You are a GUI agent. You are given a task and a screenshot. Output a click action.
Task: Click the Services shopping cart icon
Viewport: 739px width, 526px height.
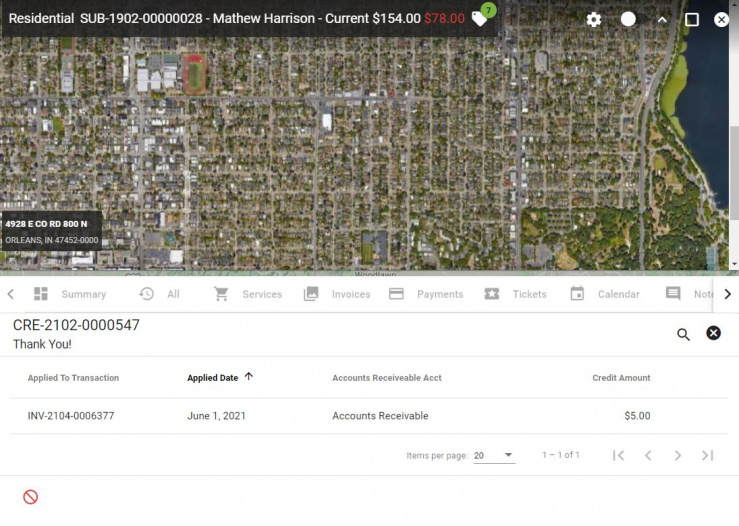(221, 294)
